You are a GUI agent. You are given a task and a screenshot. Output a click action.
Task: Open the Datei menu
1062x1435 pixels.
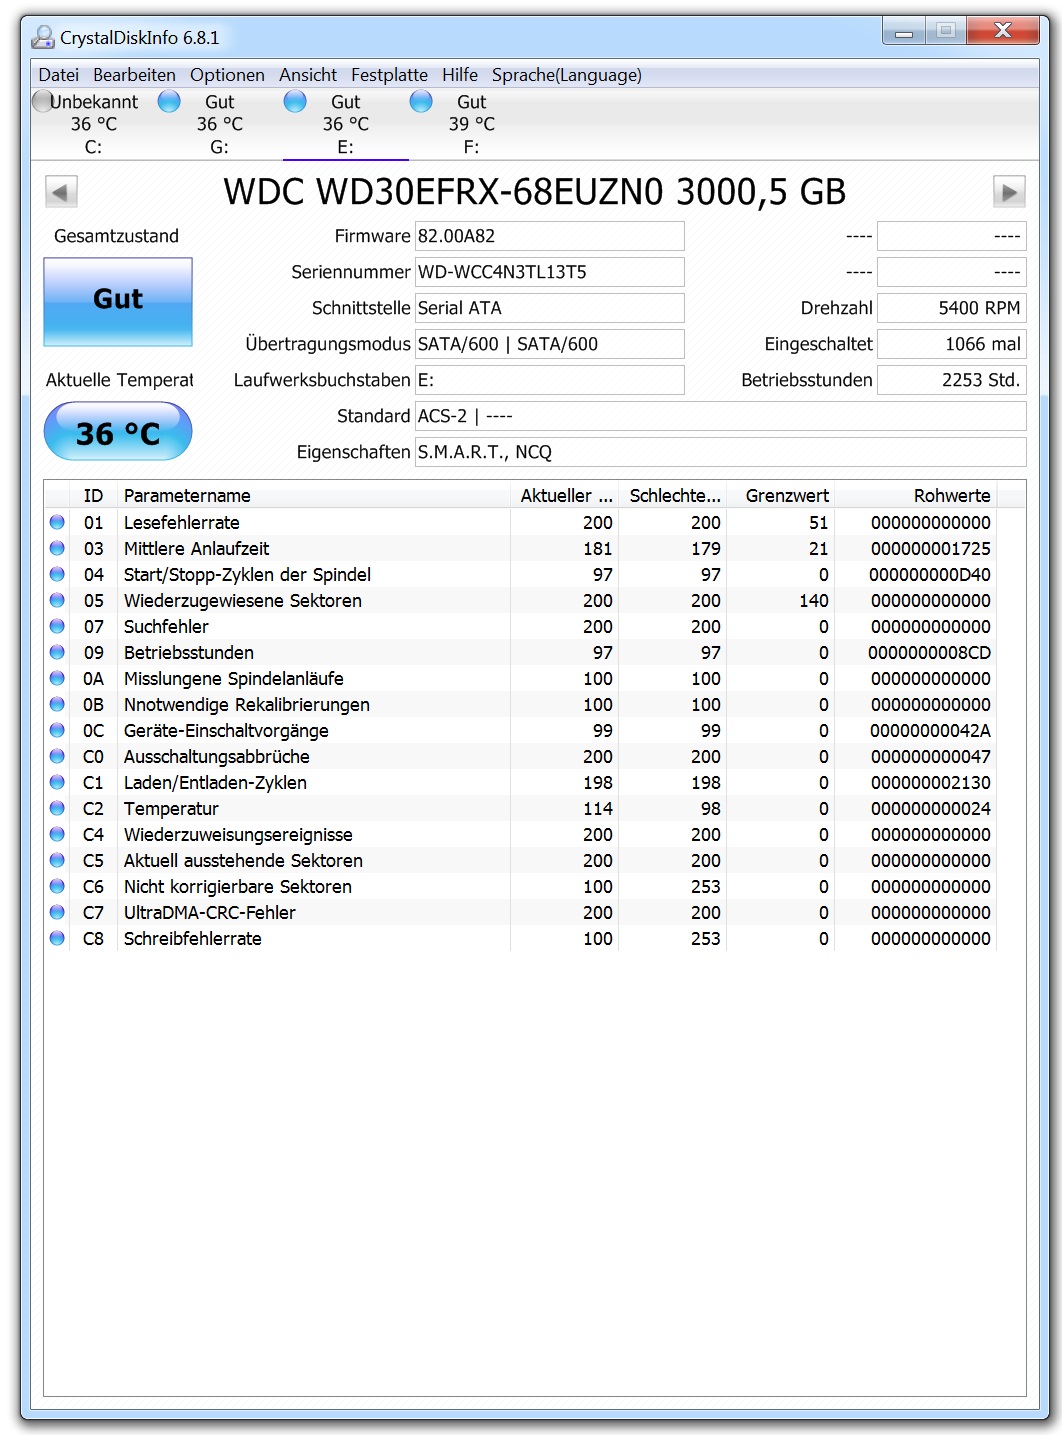58,75
